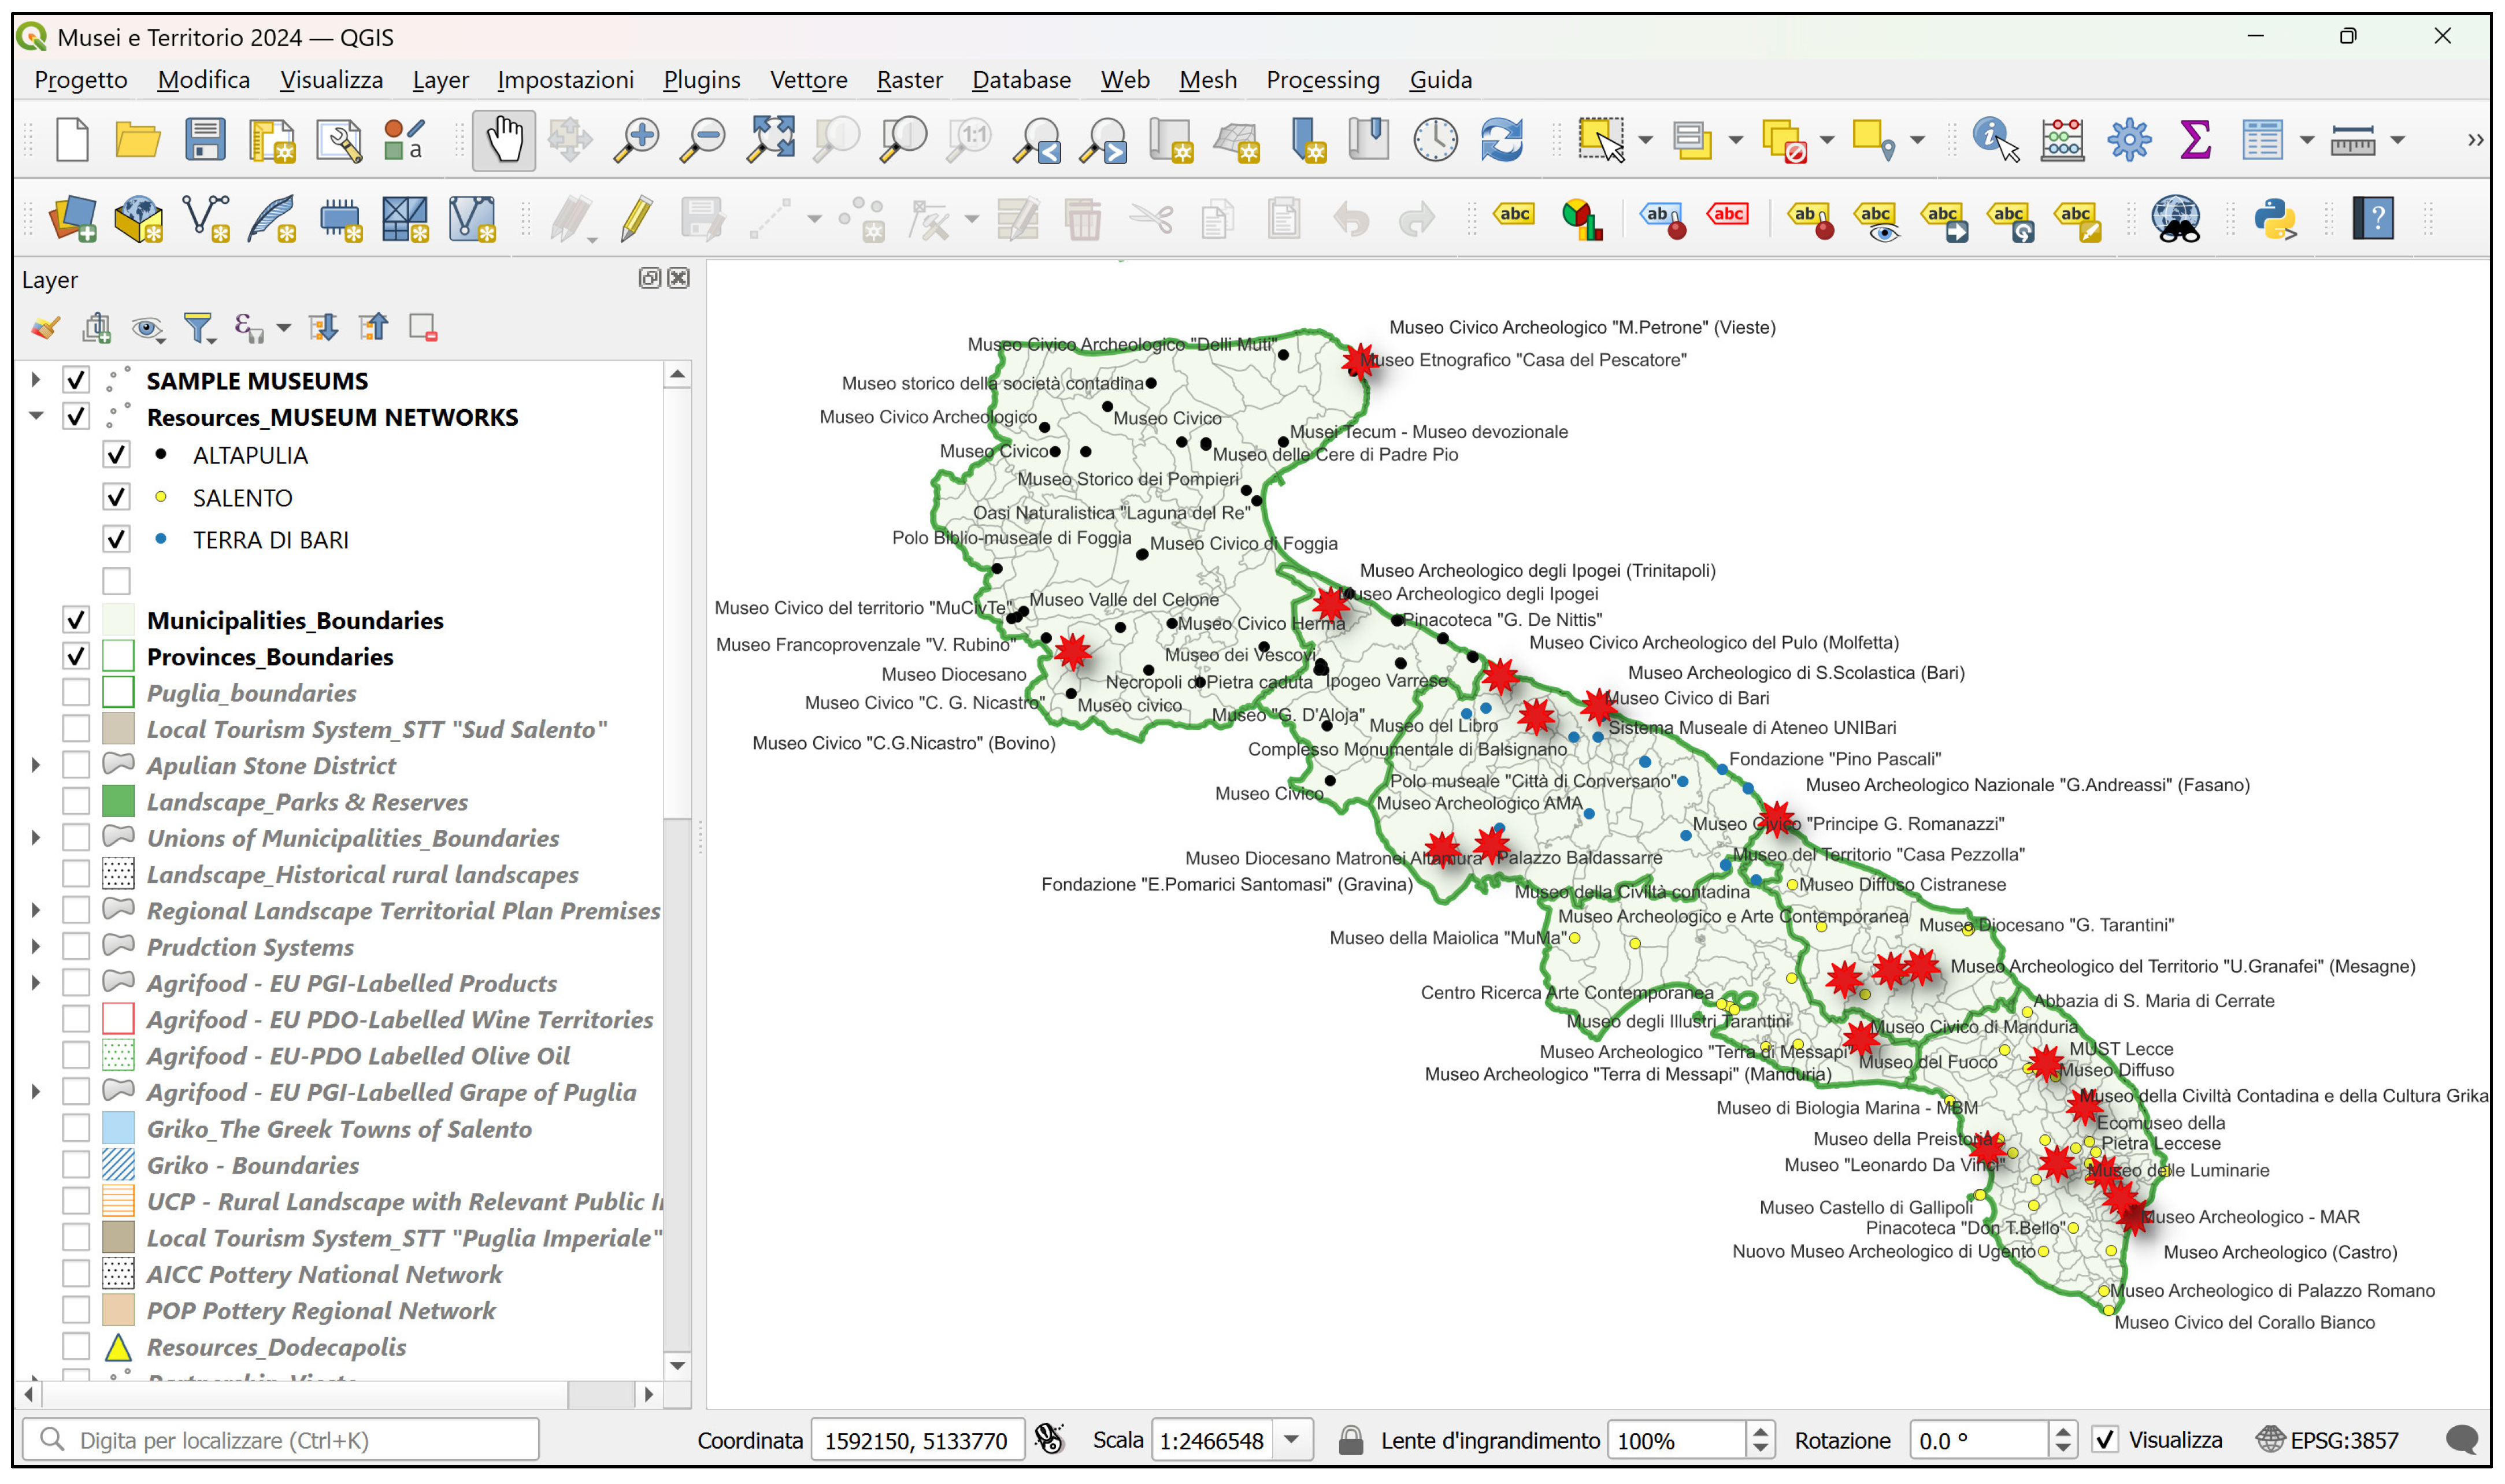Viewport: 2505px width, 1484px height.
Task: Uncheck the SAMPLE MUSEUMS layer checkbox
Action: 76,381
